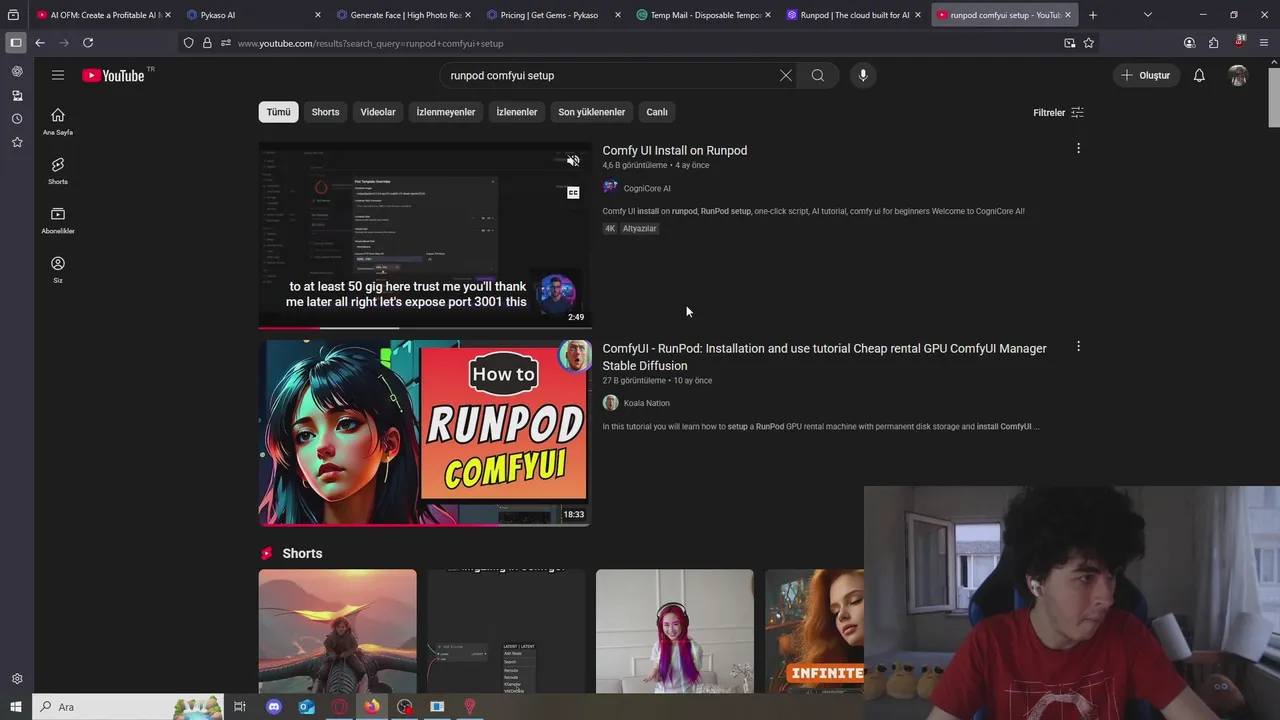Viewport: 1280px width, 720px height.
Task: Click the site security padlock icon
Action: click(x=207, y=43)
